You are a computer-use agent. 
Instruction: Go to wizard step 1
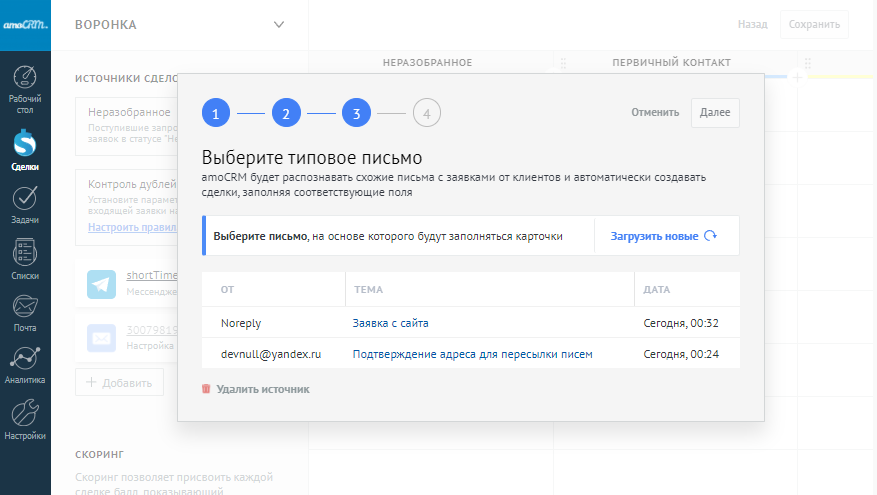[216, 113]
